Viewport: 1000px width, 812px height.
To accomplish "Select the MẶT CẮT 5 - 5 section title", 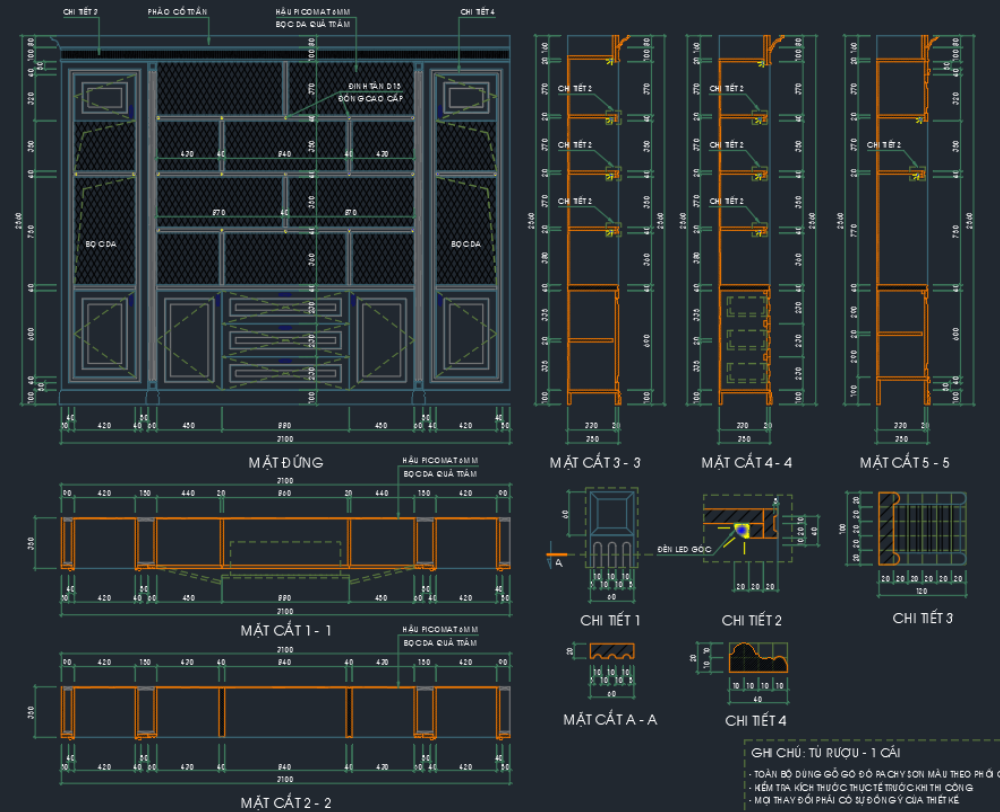I will point(904,463).
